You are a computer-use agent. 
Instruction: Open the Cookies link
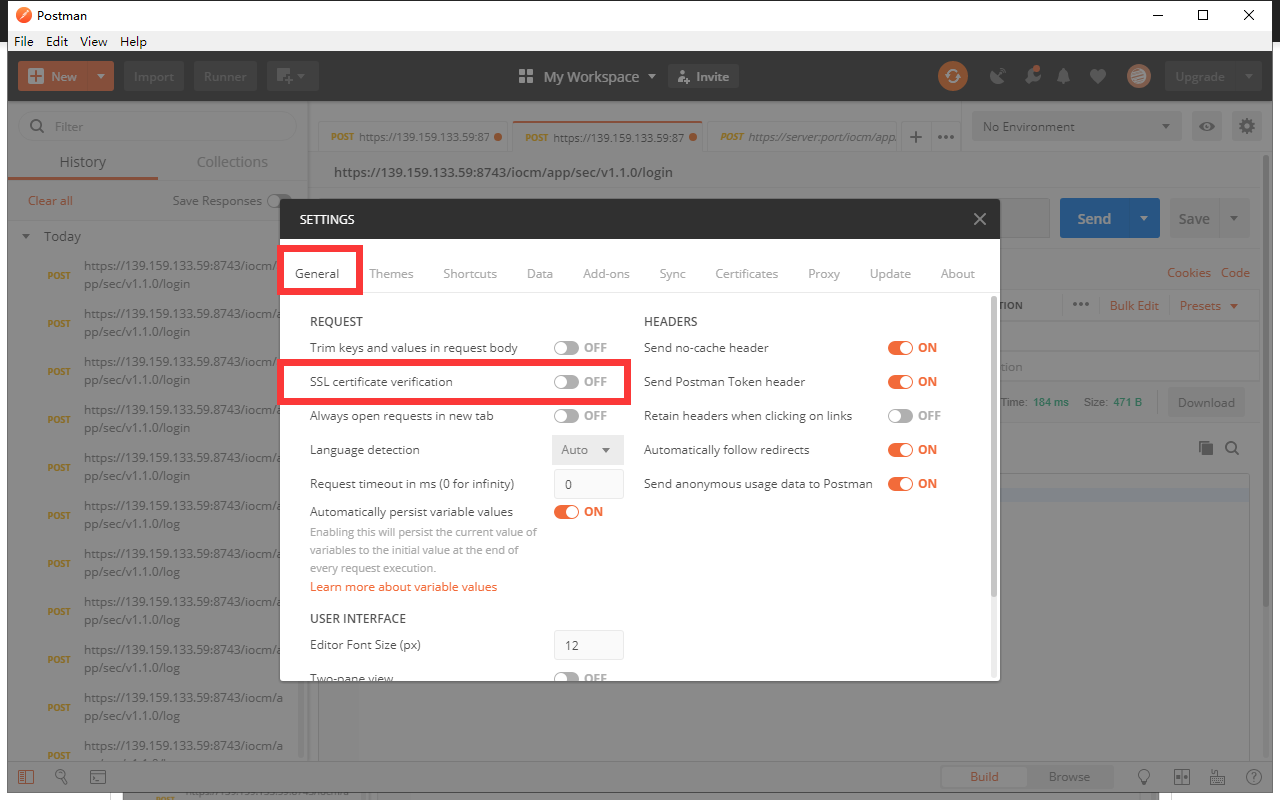pos(1189,272)
